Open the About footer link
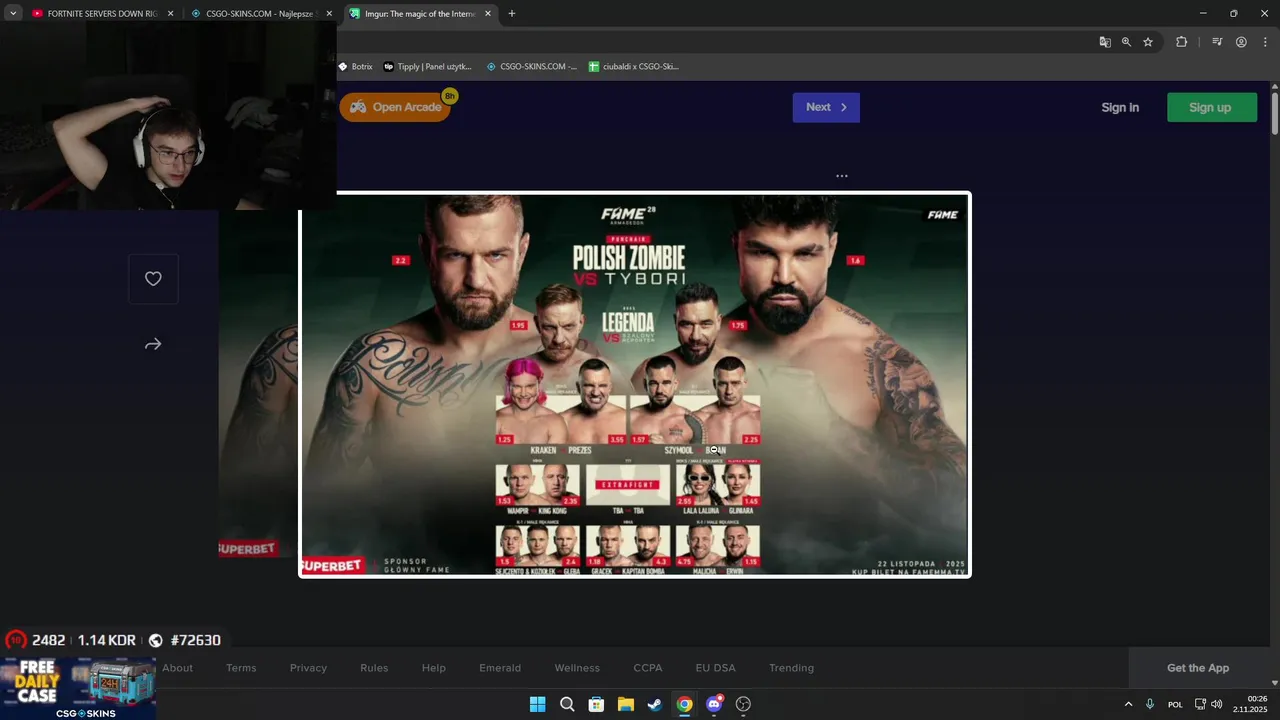Screen dimensions: 1280x720 (x=178, y=668)
